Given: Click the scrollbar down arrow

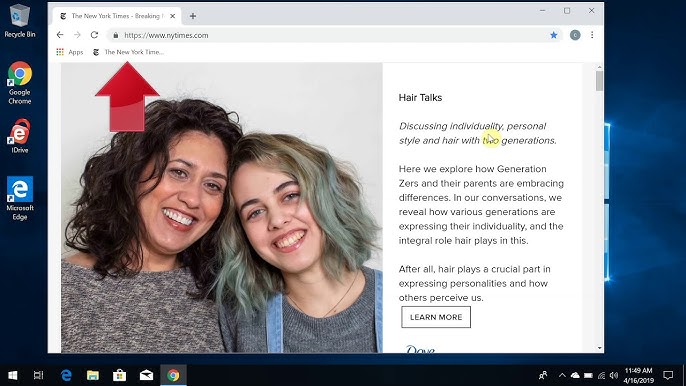Looking at the screenshot, I should pos(599,348).
